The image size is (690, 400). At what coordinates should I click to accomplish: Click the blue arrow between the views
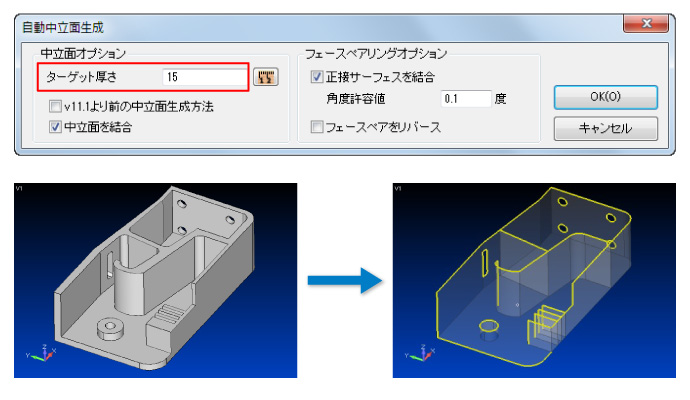(345, 280)
